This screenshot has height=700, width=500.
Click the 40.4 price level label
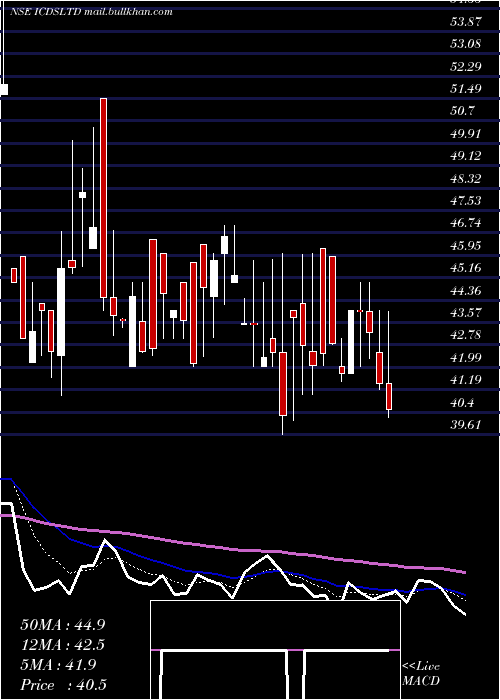point(463,402)
